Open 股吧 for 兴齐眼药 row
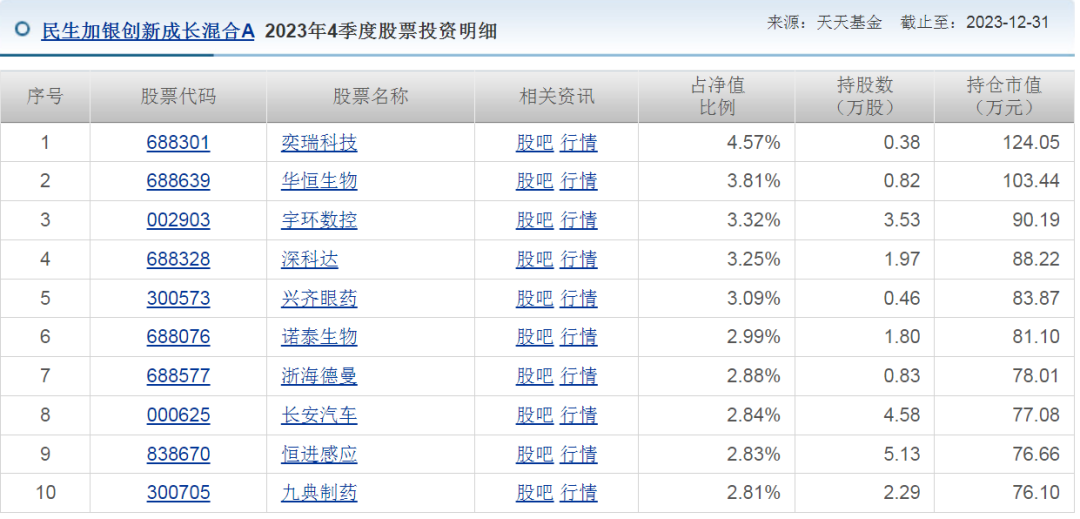This screenshot has height=519, width=1080. (534, 299)
